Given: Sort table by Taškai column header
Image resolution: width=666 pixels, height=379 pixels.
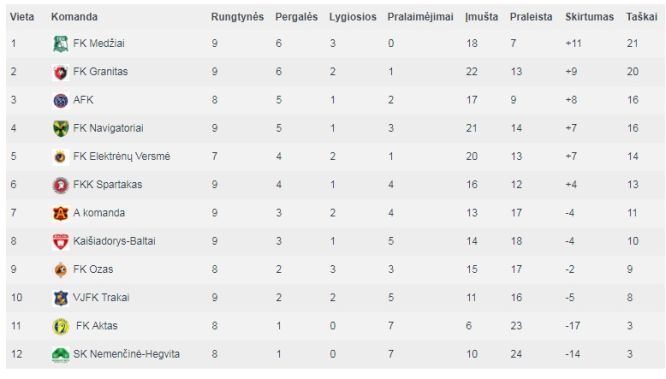Looking at the screenshot, I should tap(641, 17).
